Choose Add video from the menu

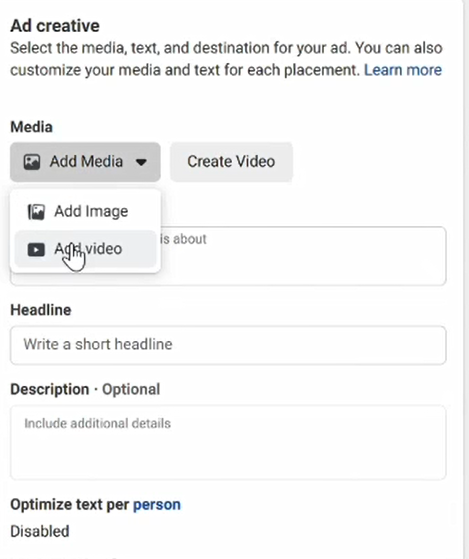[x=86, y=249]
